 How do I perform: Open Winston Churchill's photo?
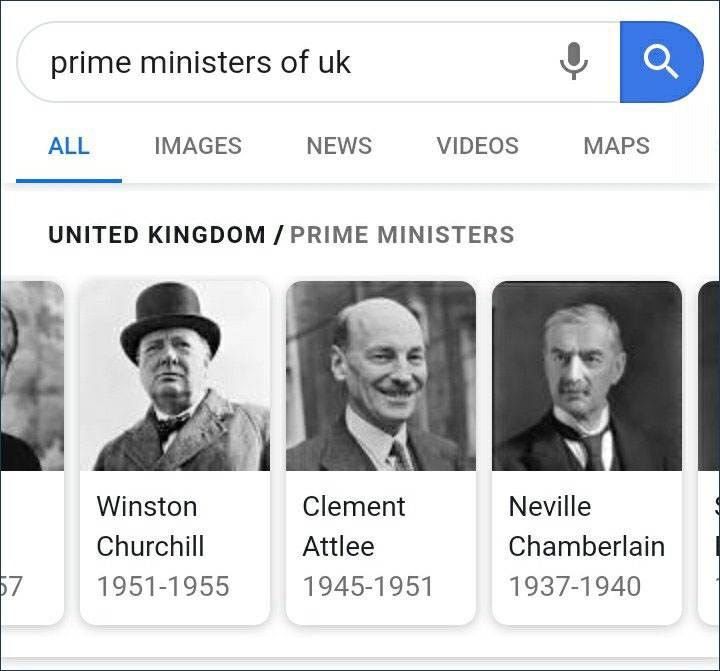pos(175,376)
